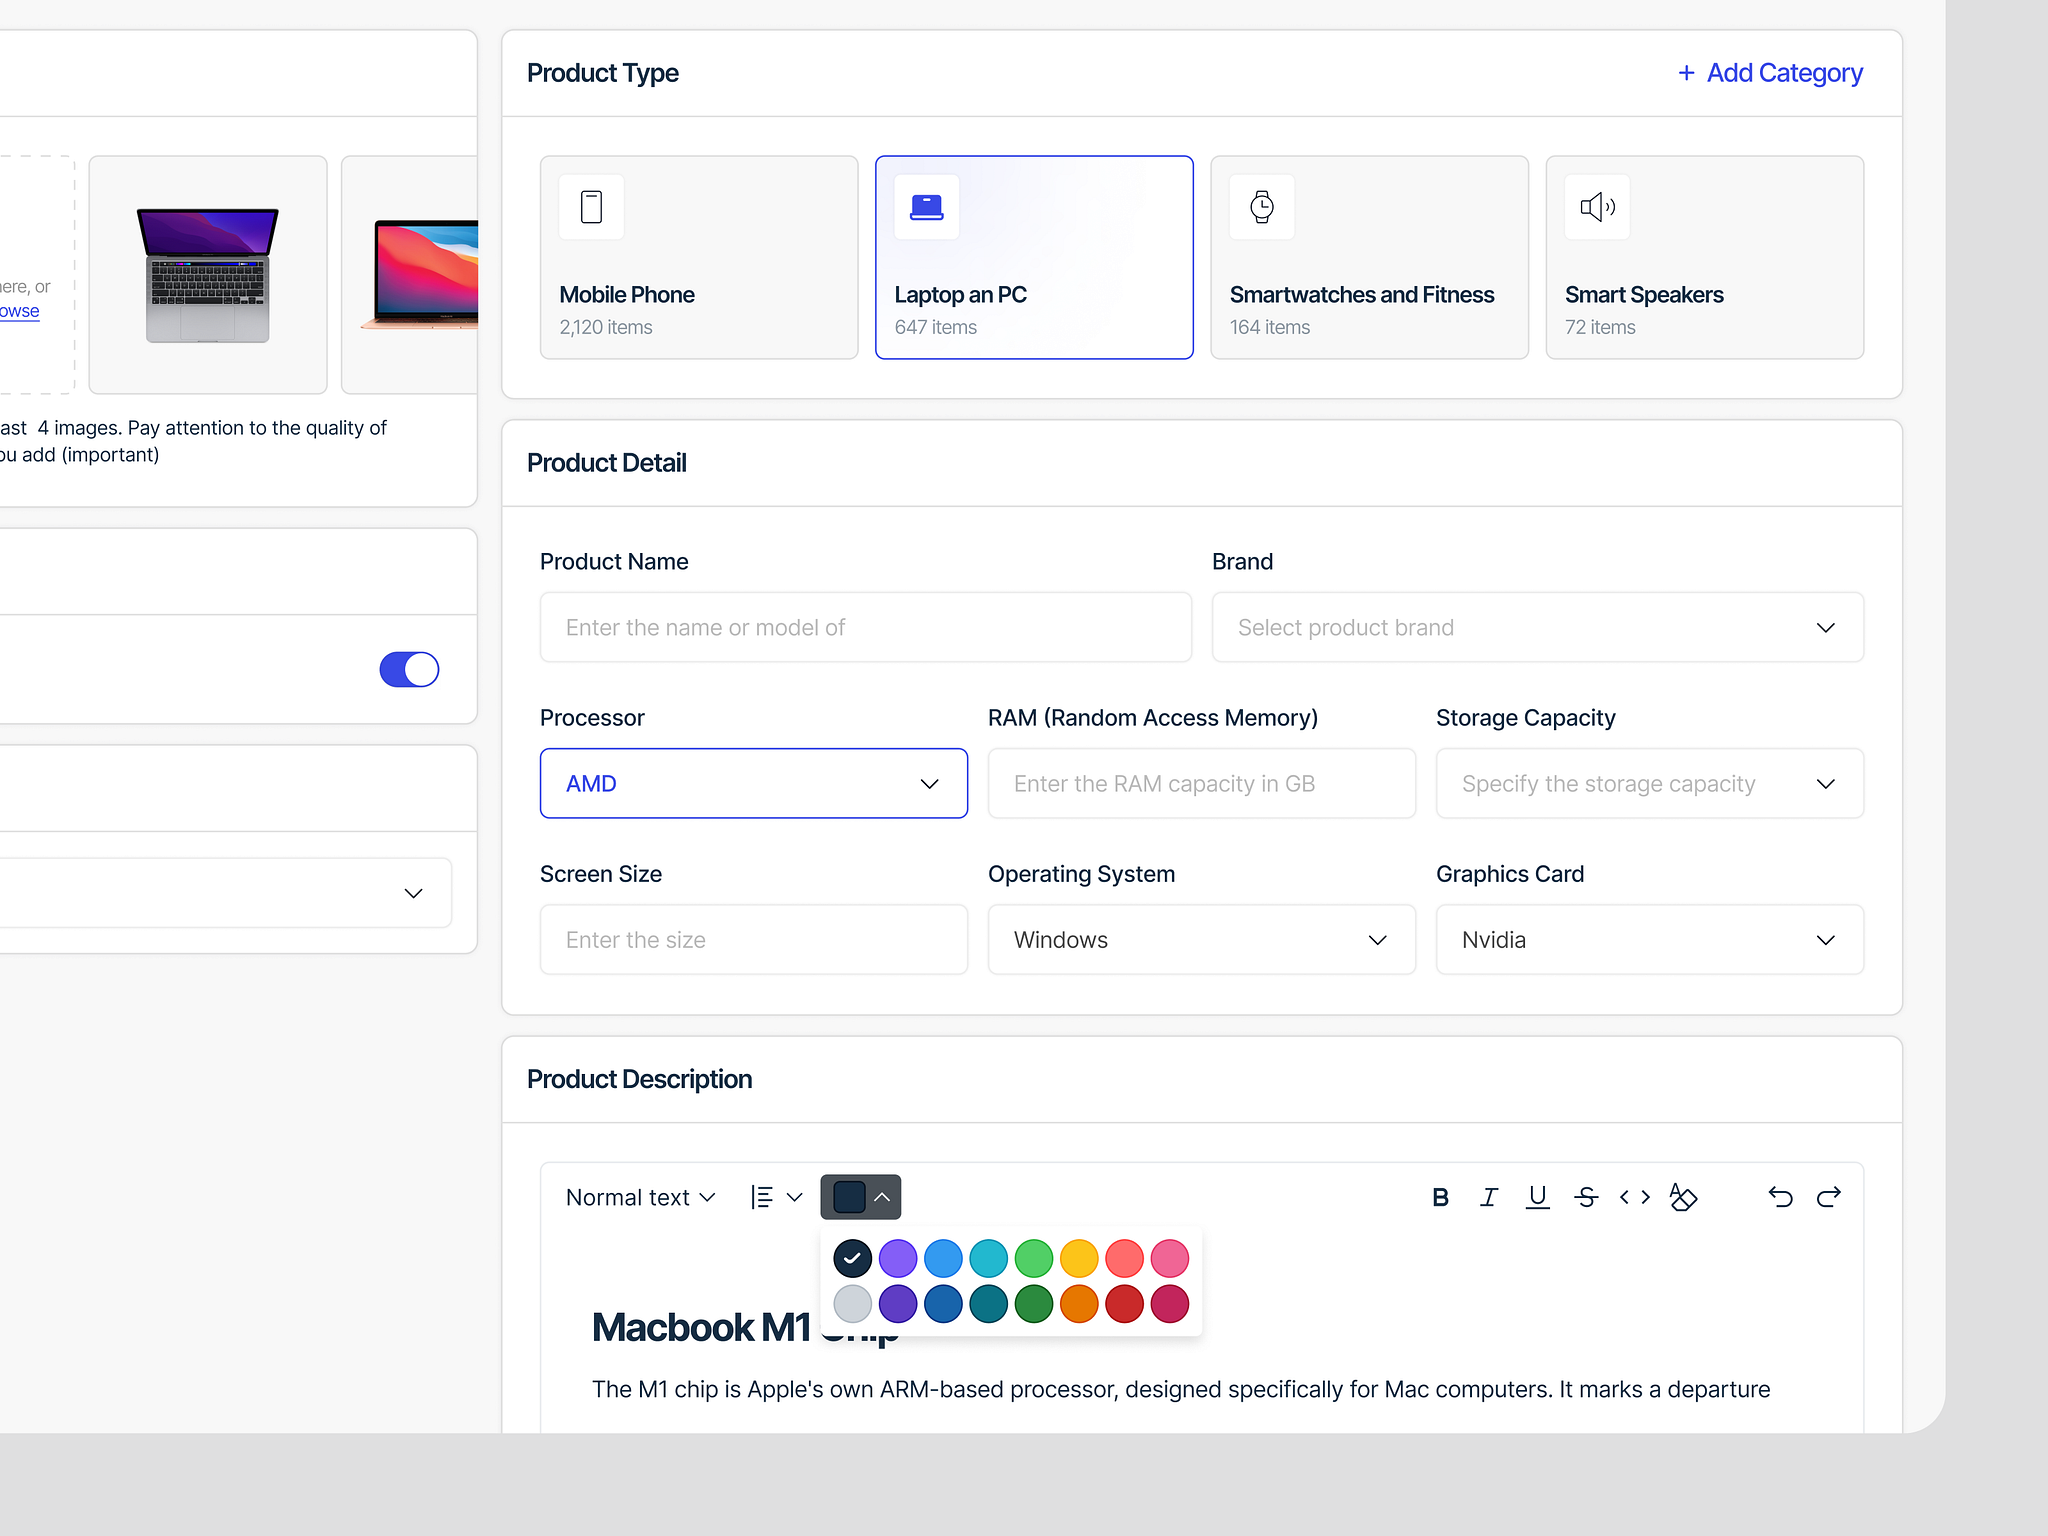Click the laptop icon in Laptop an PC card
The height and width of the screenshot is (1536, 2048).
[x=927, y=207]
